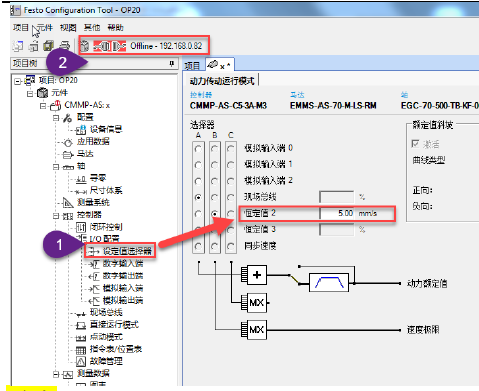Click the 恒定值 2 value field showing 5.00
Viewport: 479px width, 391px height.
pos(337,213)
